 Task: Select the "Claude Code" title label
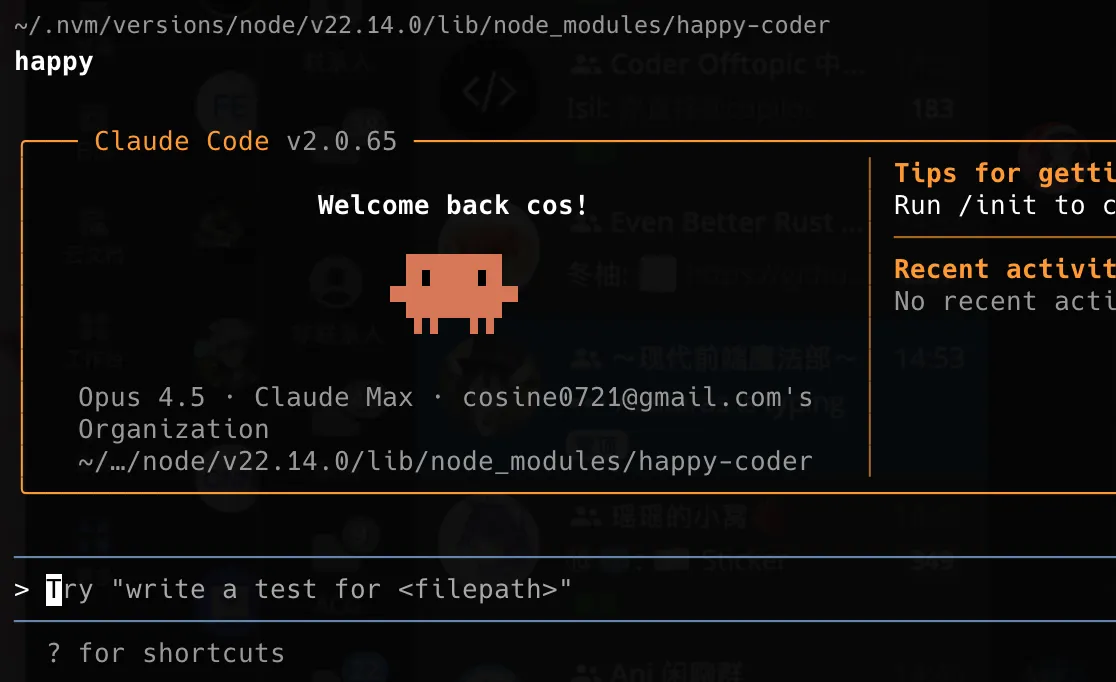pyautogui.click(x=181, y=141)
